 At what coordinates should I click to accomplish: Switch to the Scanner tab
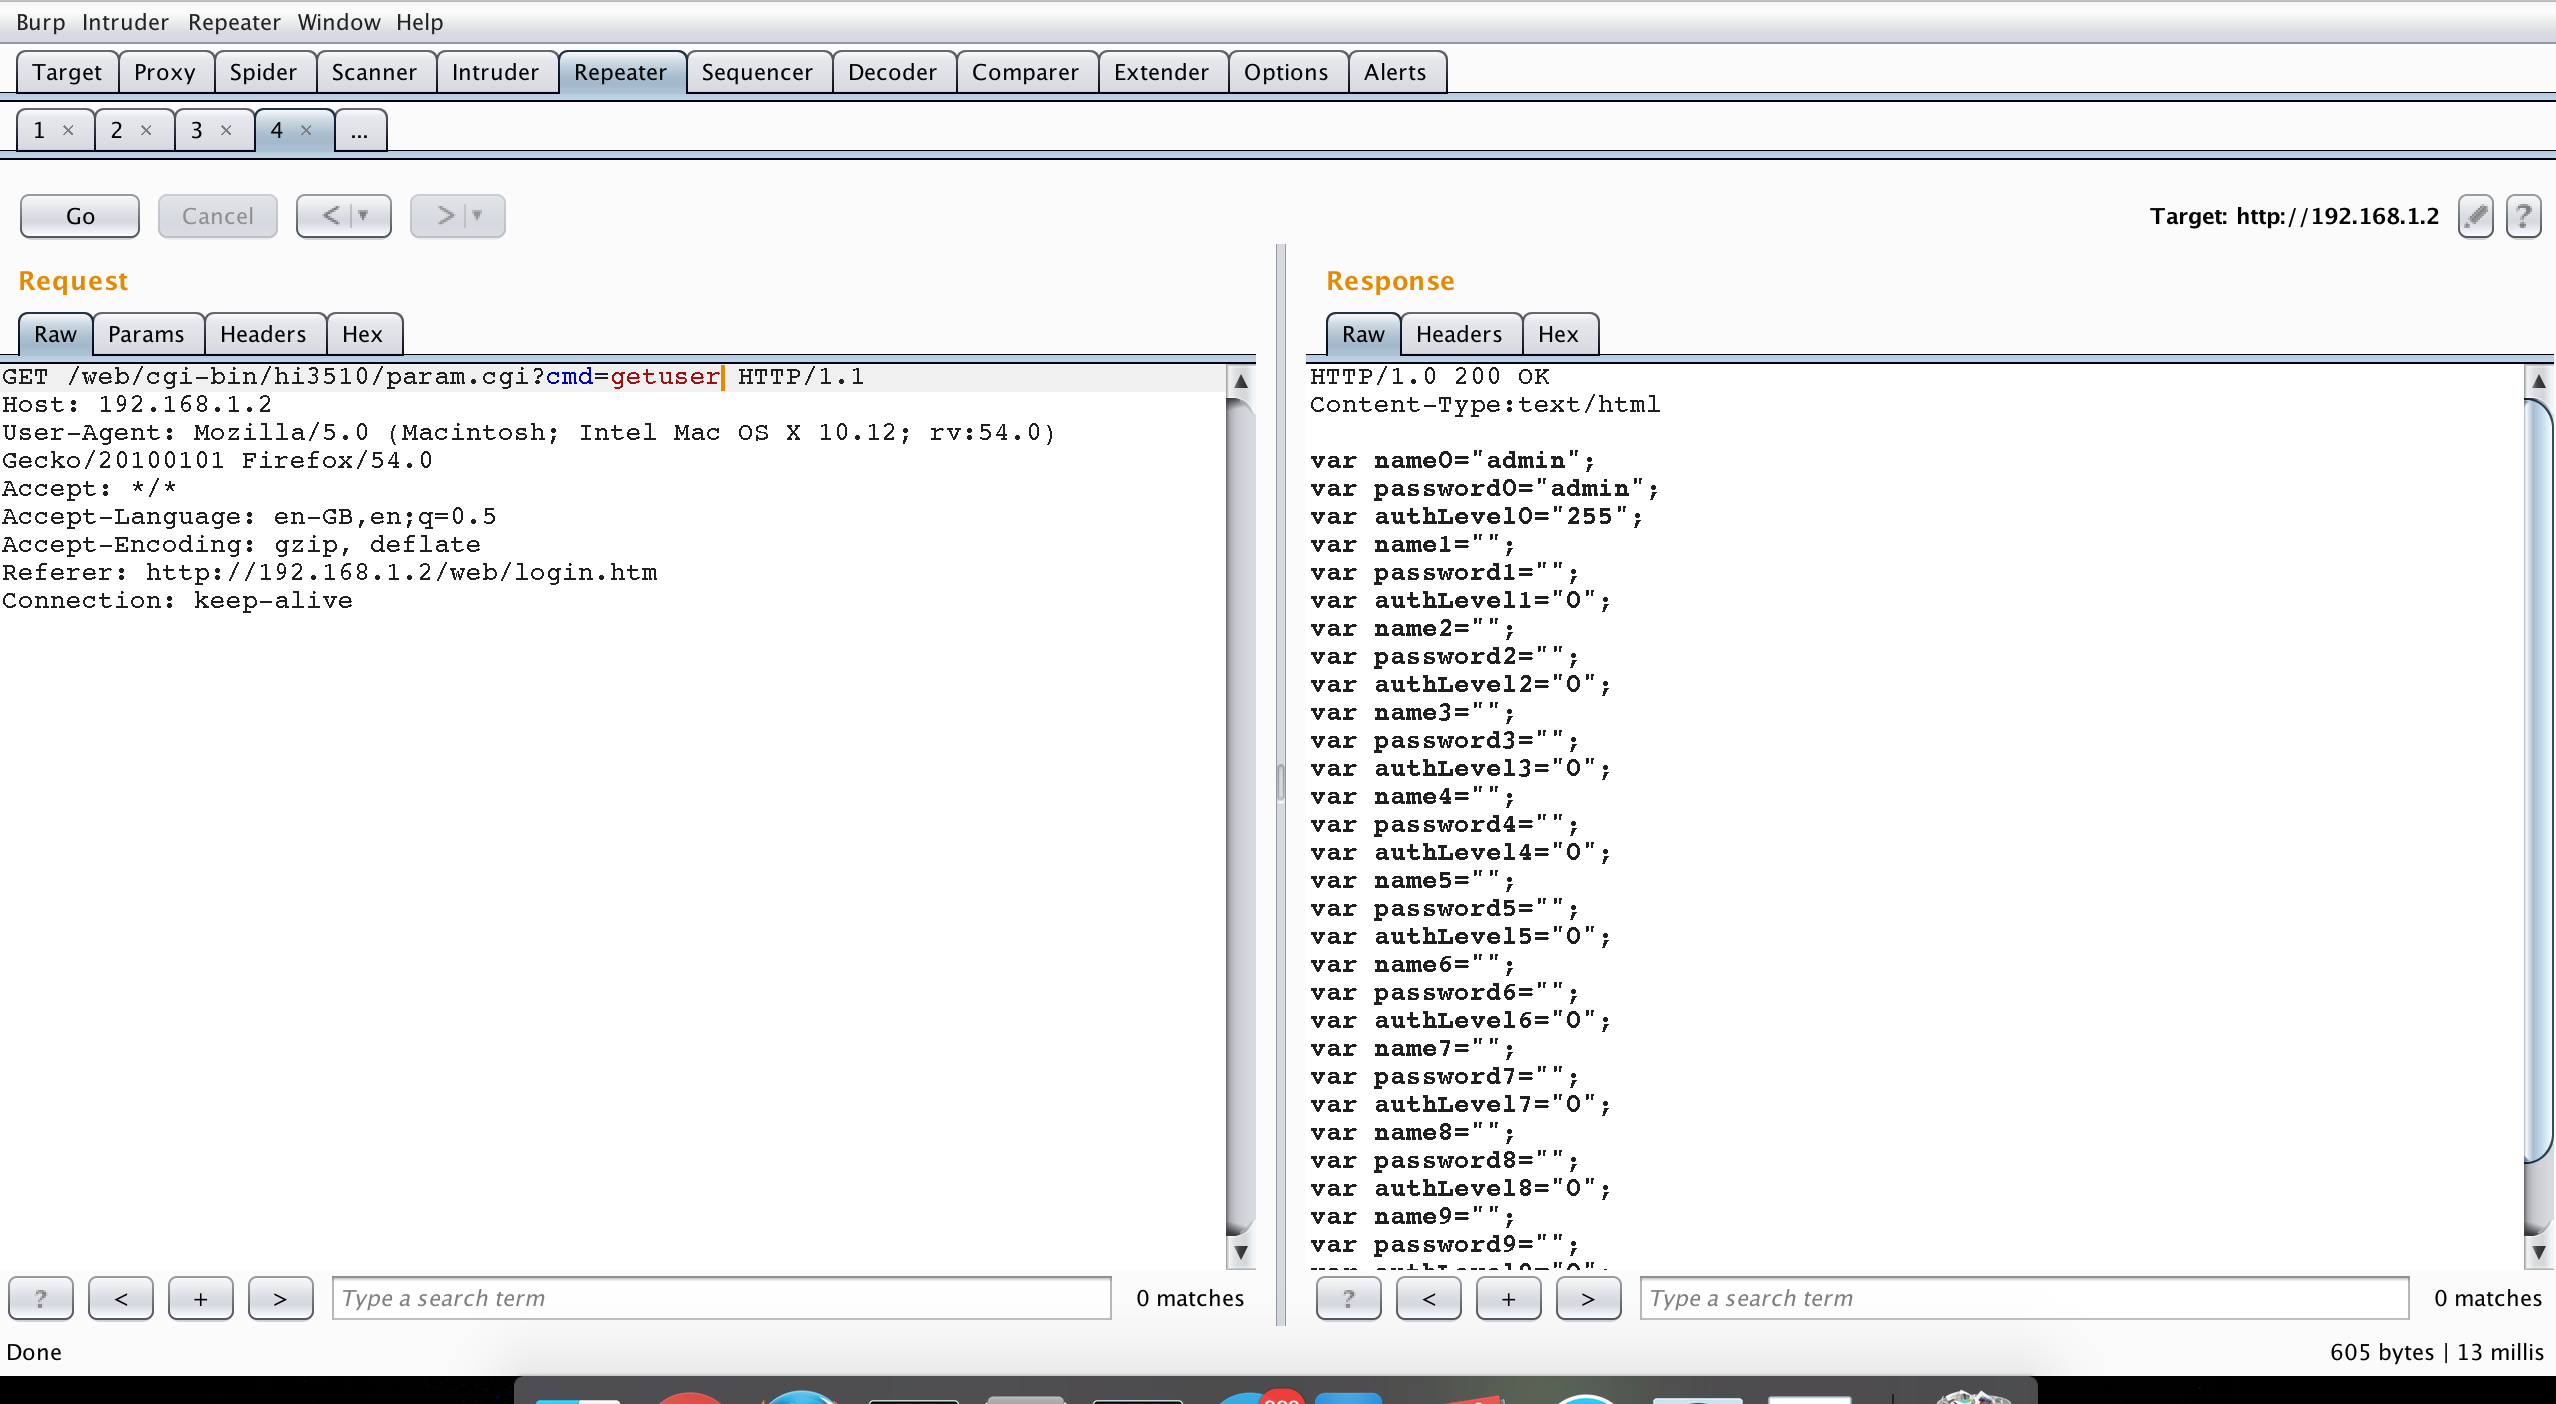[375, 72]
